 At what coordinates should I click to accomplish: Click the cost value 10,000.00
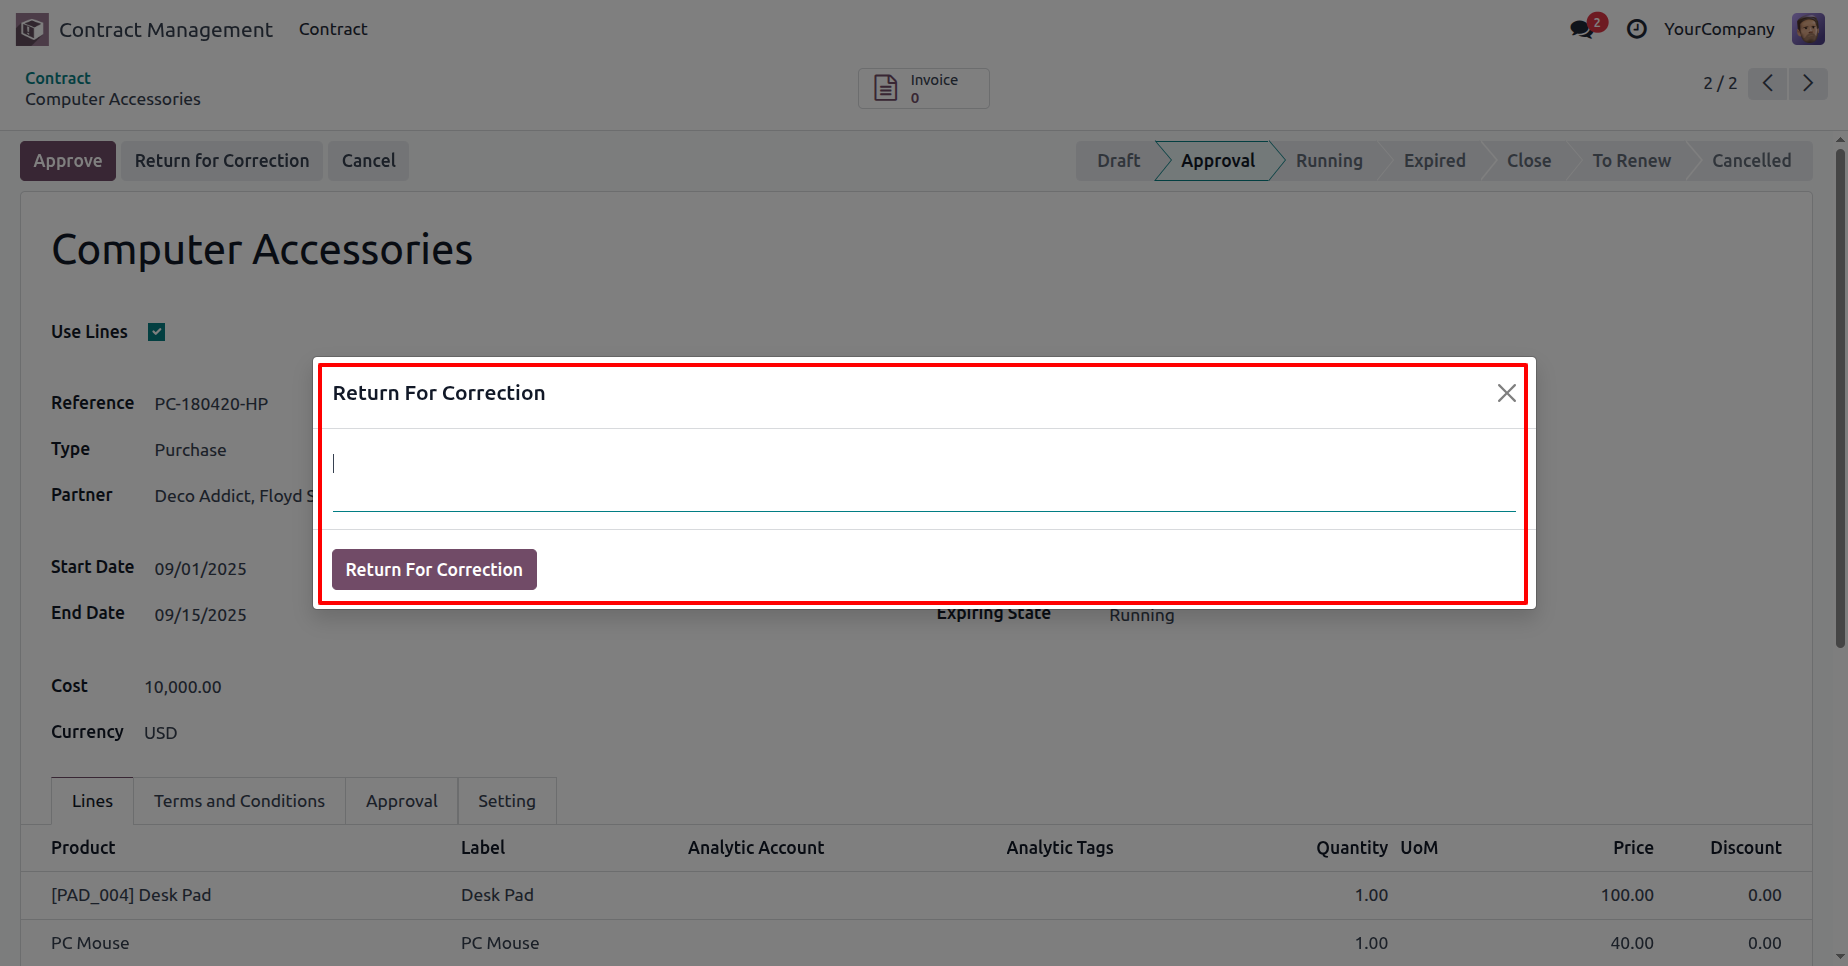point(183,687)
